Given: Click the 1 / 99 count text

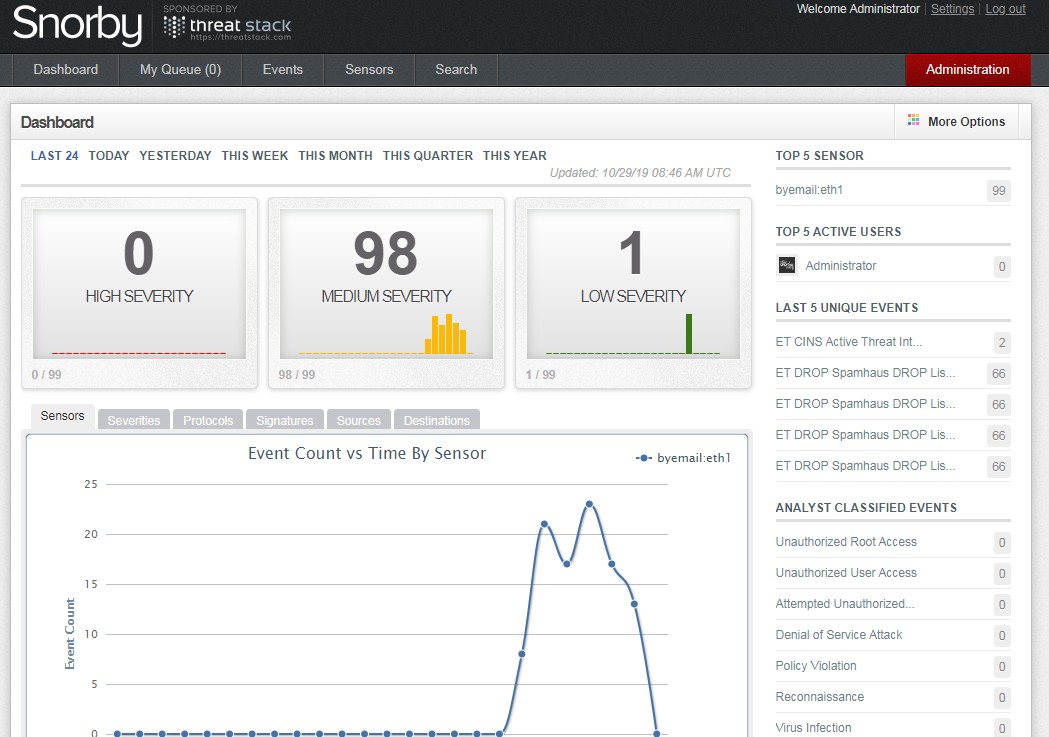Looking at the screenshot, I should coord(540,375).
